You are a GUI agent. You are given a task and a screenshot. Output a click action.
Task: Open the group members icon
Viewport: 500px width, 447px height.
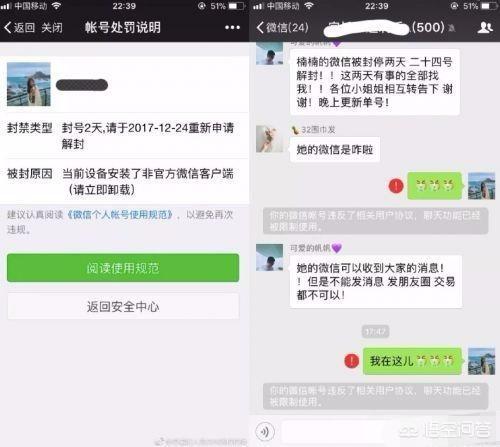point(485,27)
